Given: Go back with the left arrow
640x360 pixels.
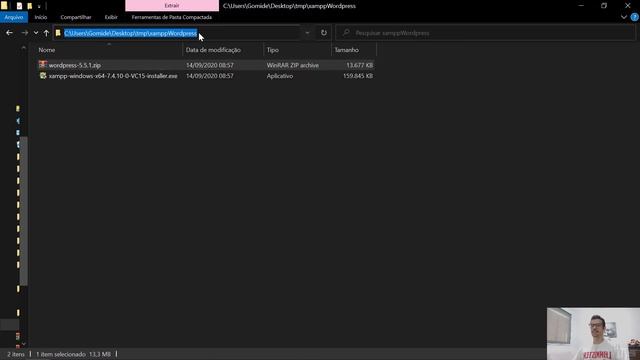Looking at the screenshot, I should click(x=9, y=33).
